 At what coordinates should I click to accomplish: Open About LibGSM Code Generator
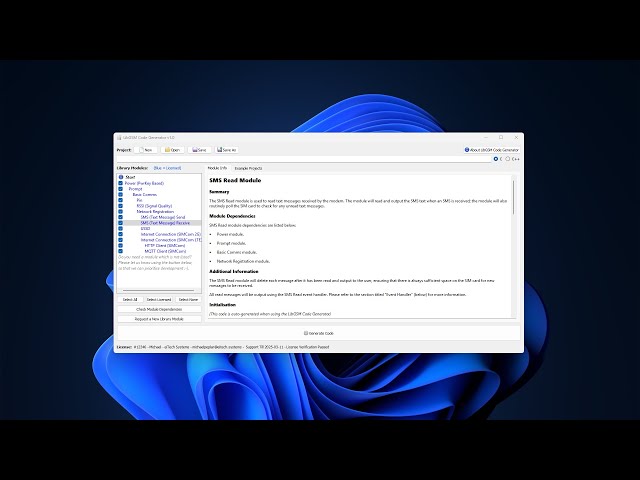[491, 150]
